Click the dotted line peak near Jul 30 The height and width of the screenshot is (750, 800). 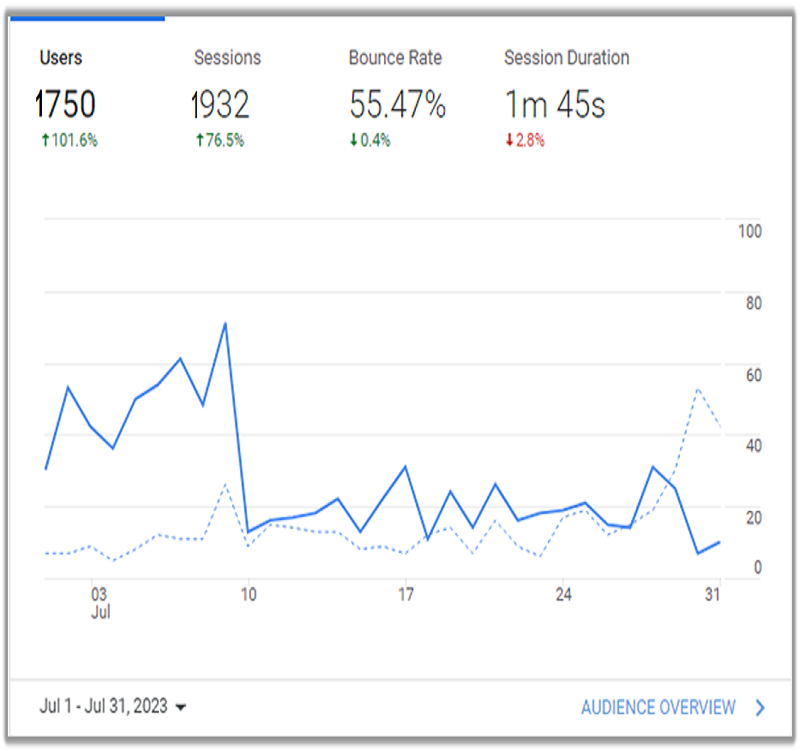697,388
